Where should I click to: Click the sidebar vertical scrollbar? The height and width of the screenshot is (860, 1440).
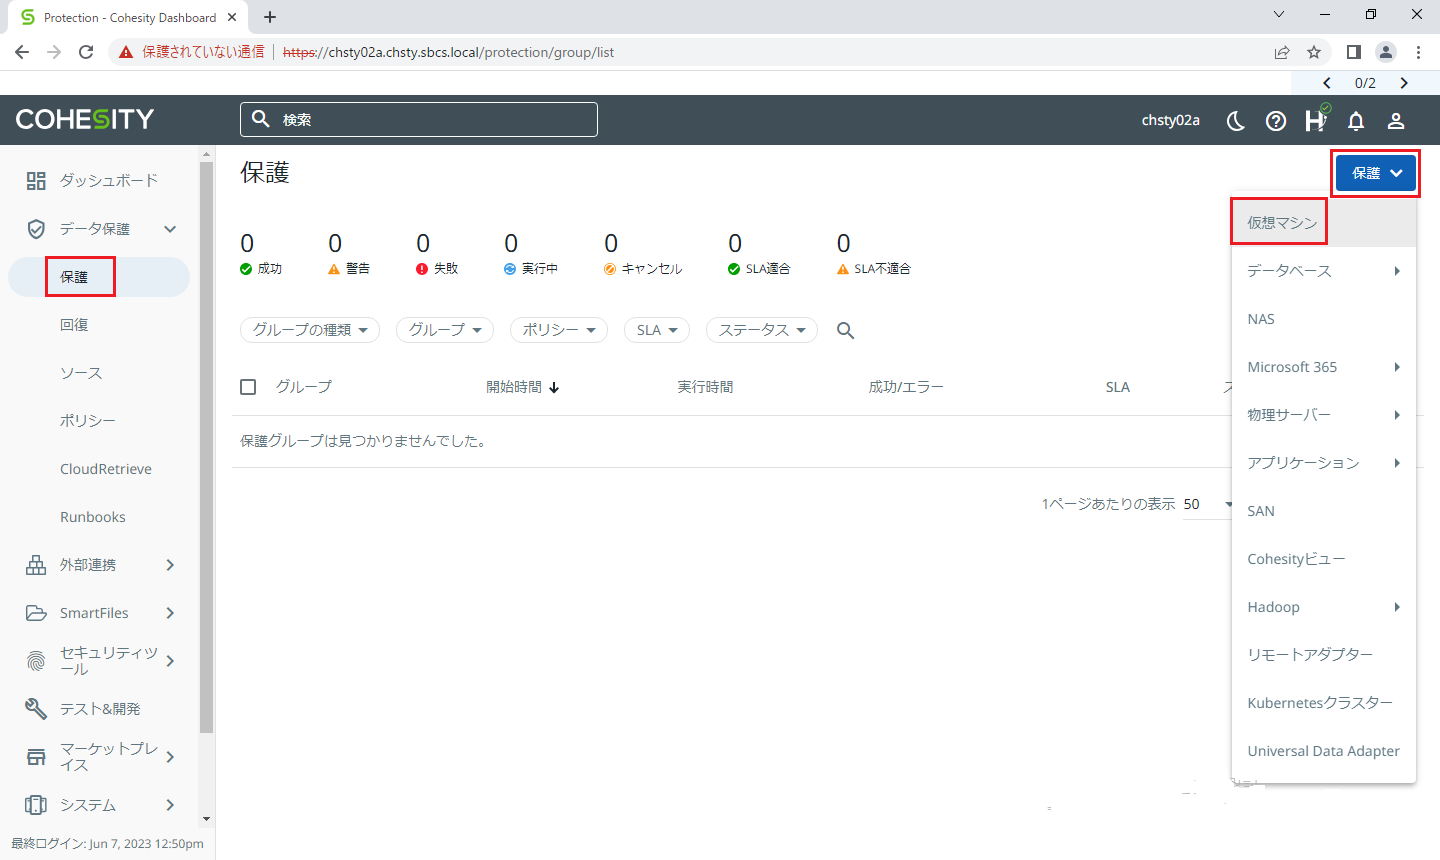coord(207,446)
